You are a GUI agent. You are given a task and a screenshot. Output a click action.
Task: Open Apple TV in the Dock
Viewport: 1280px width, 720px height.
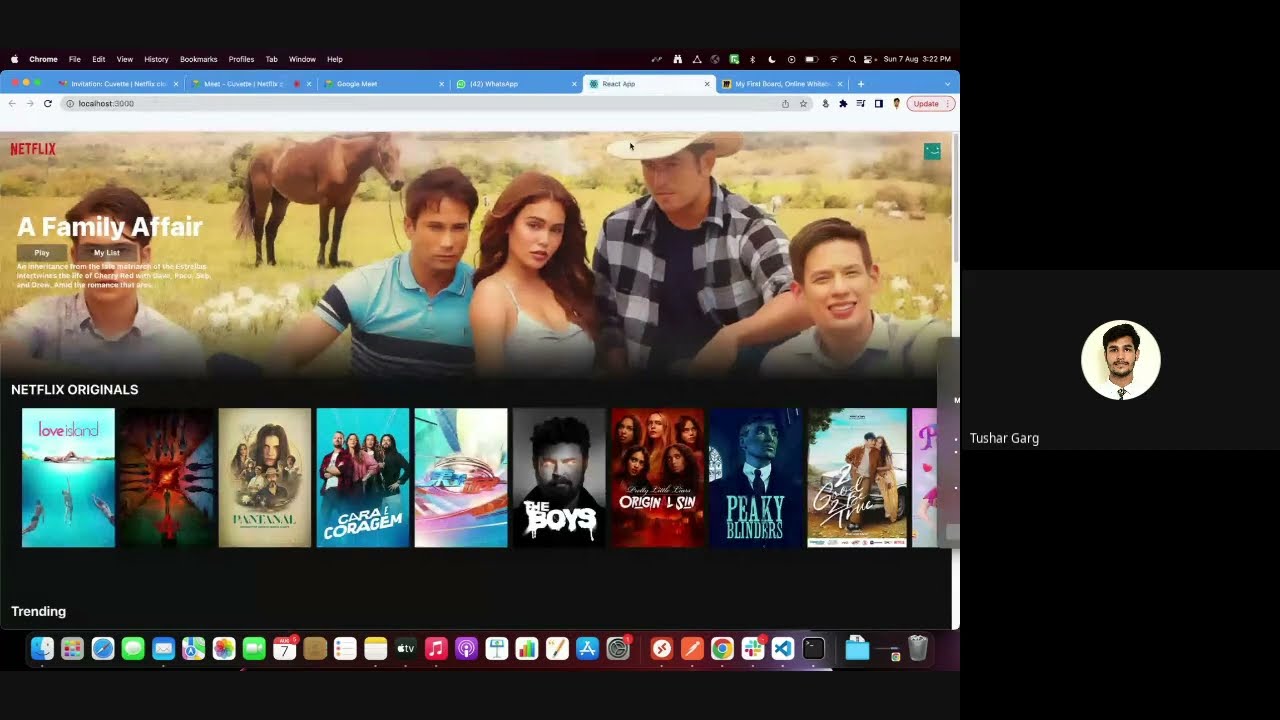tap(406, 649)
